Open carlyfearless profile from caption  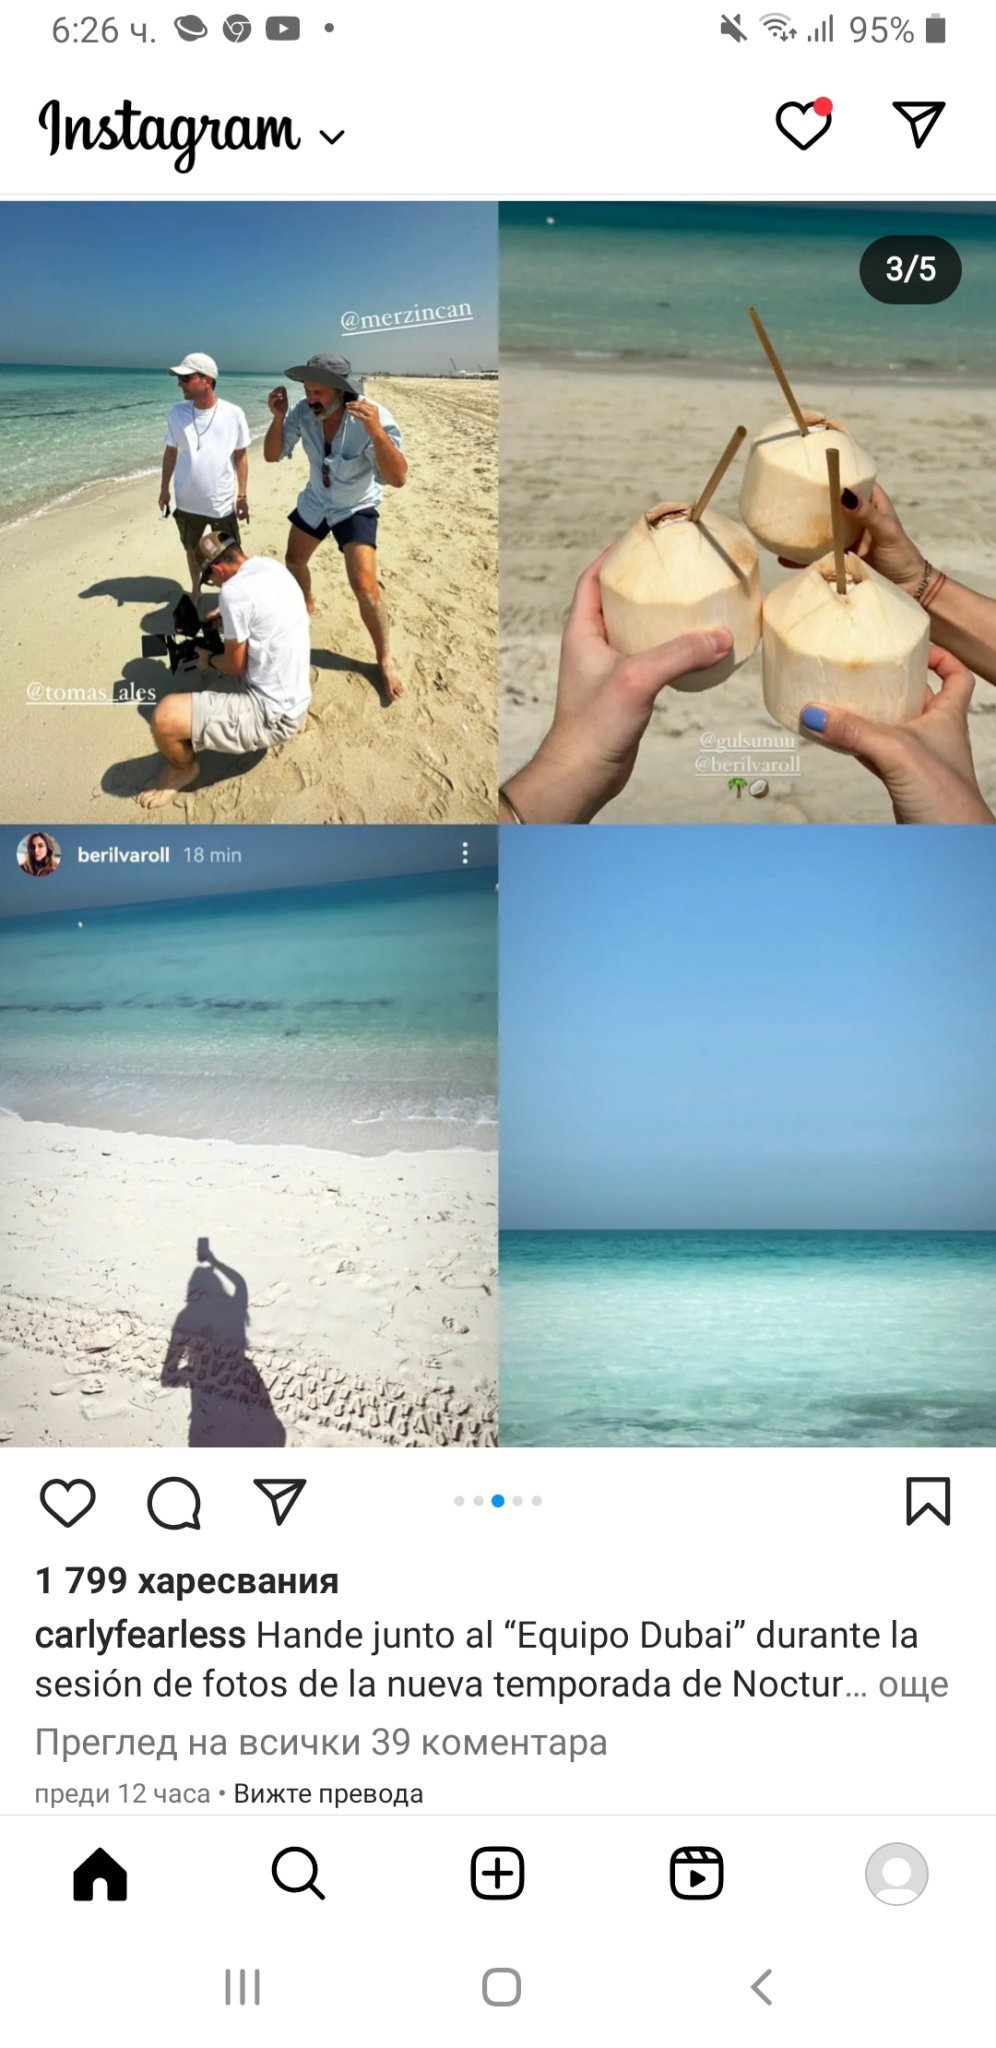(140, 1635)
